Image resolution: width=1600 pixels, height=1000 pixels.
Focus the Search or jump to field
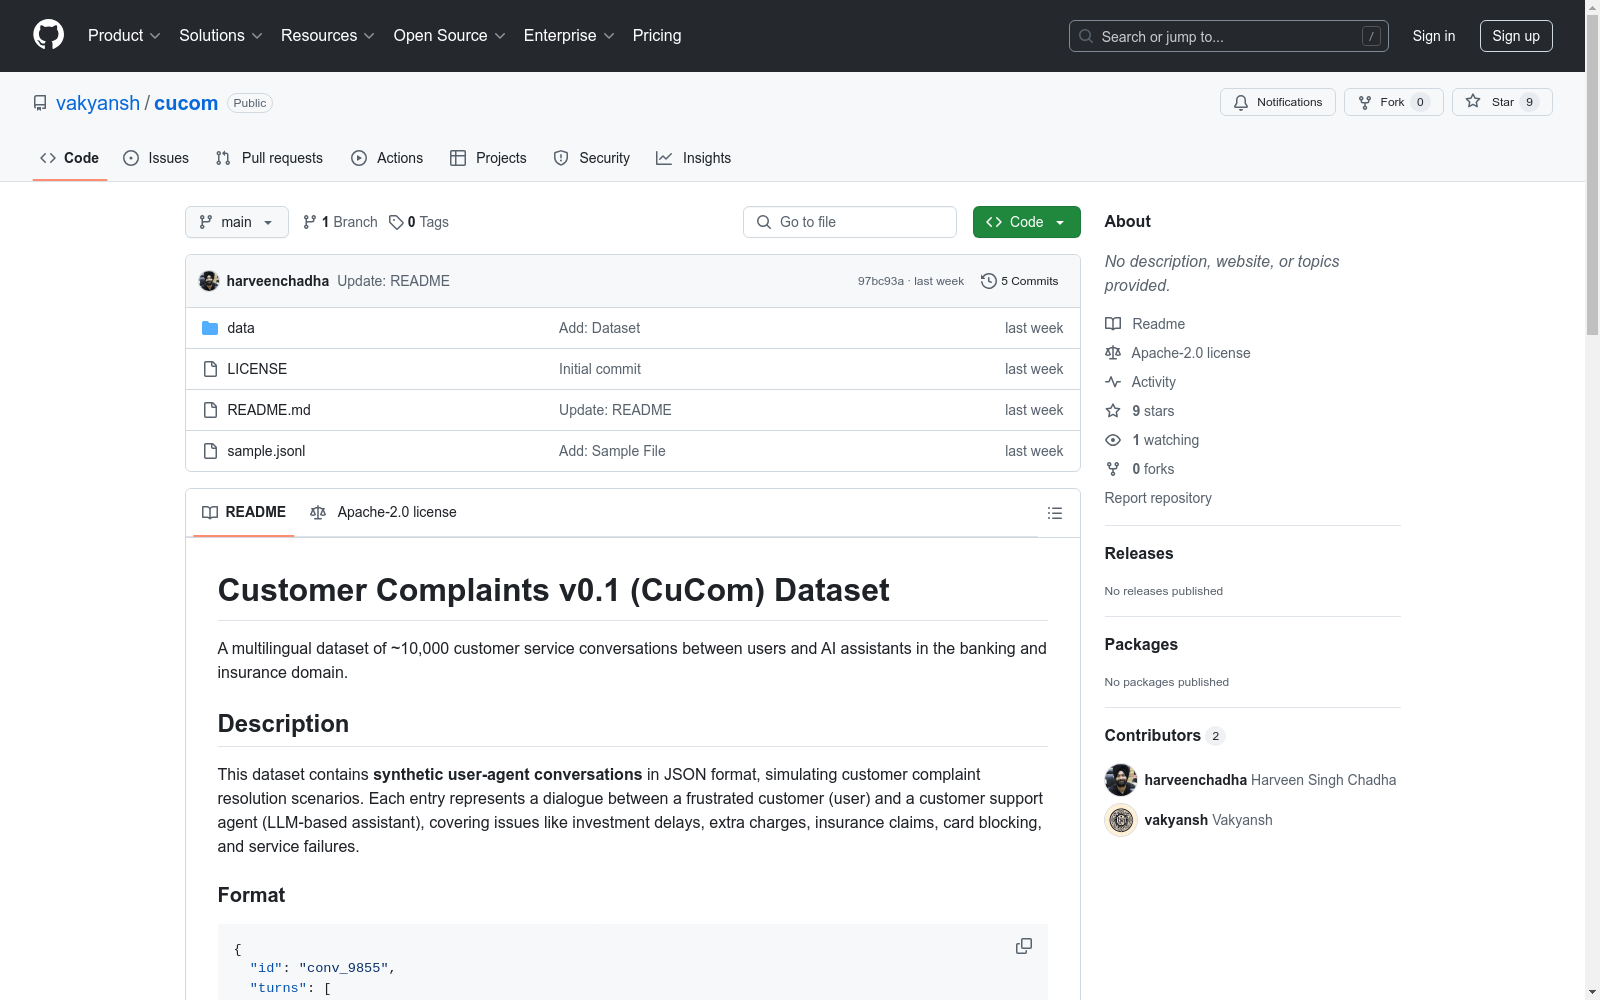(x=1228, y=36)
